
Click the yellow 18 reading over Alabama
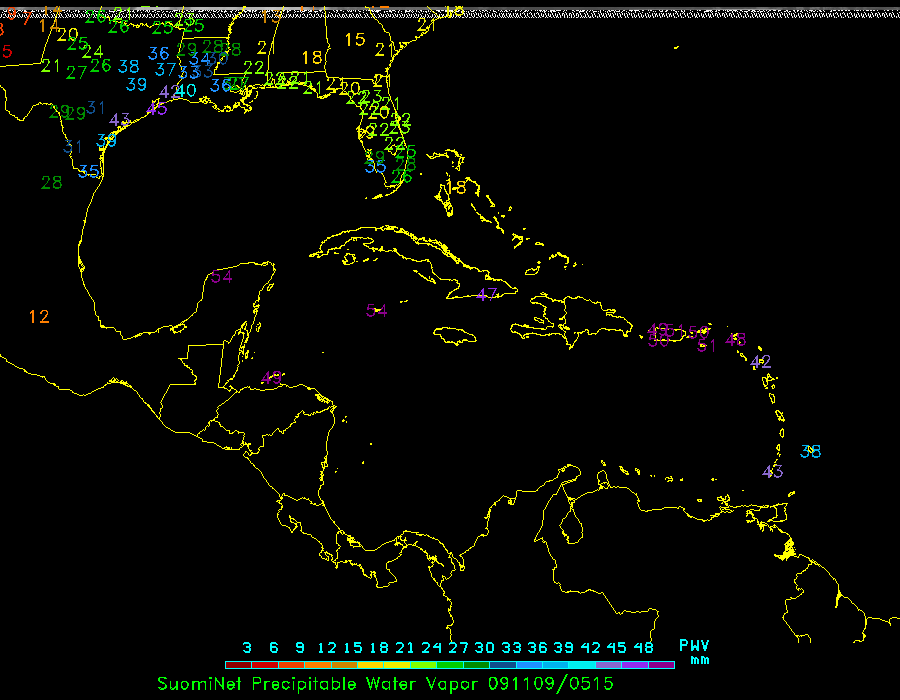(312, 58)
